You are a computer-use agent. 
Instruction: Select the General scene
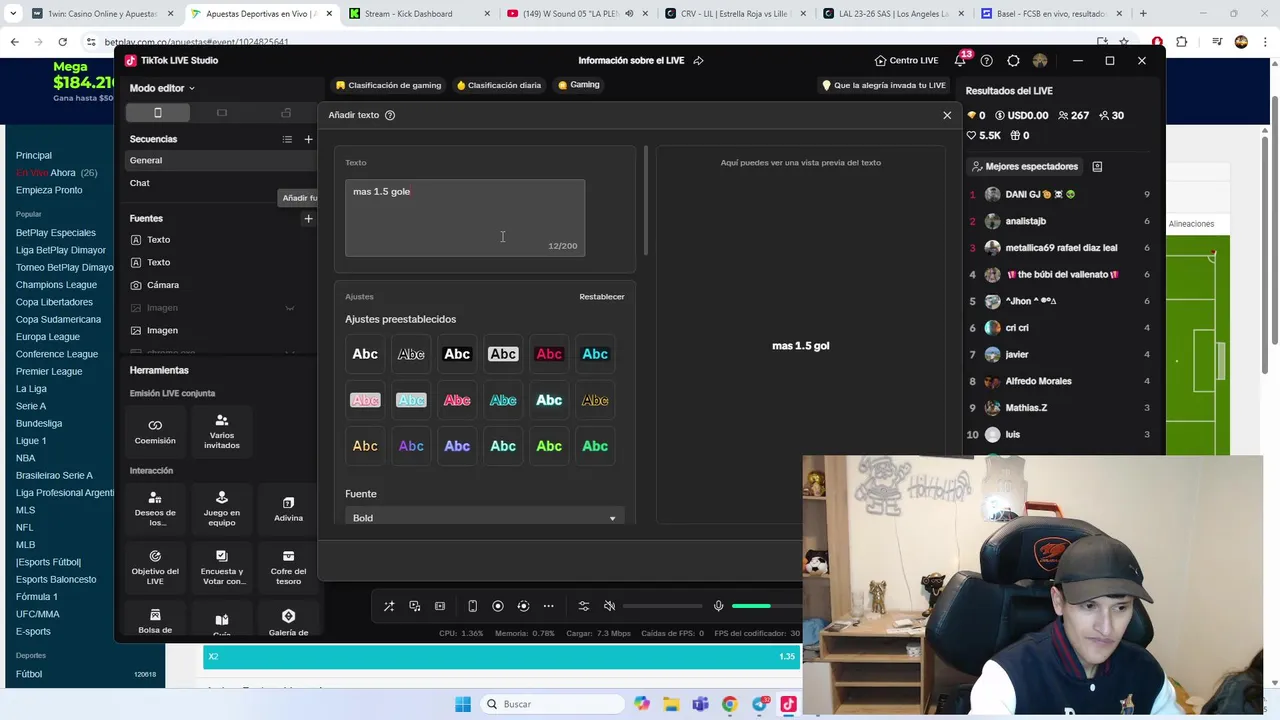click(221, 160)
